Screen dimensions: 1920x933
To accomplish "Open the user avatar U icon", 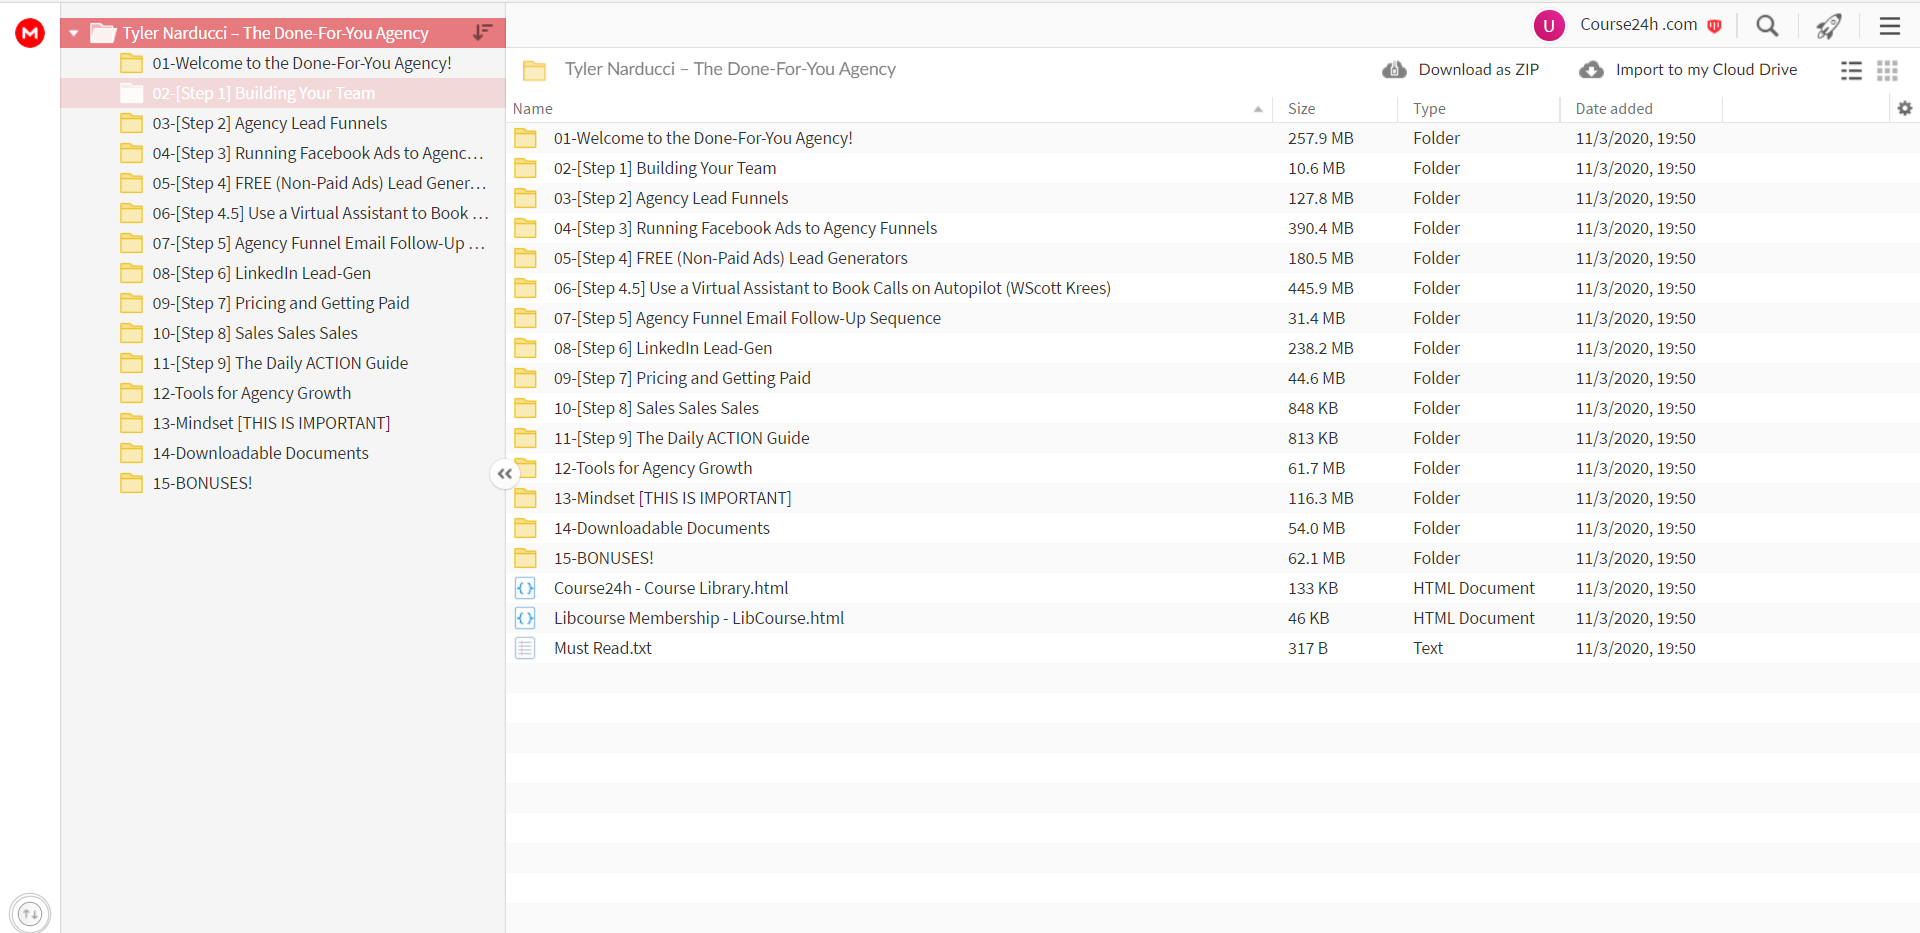I will click(x=1549, y=26).
